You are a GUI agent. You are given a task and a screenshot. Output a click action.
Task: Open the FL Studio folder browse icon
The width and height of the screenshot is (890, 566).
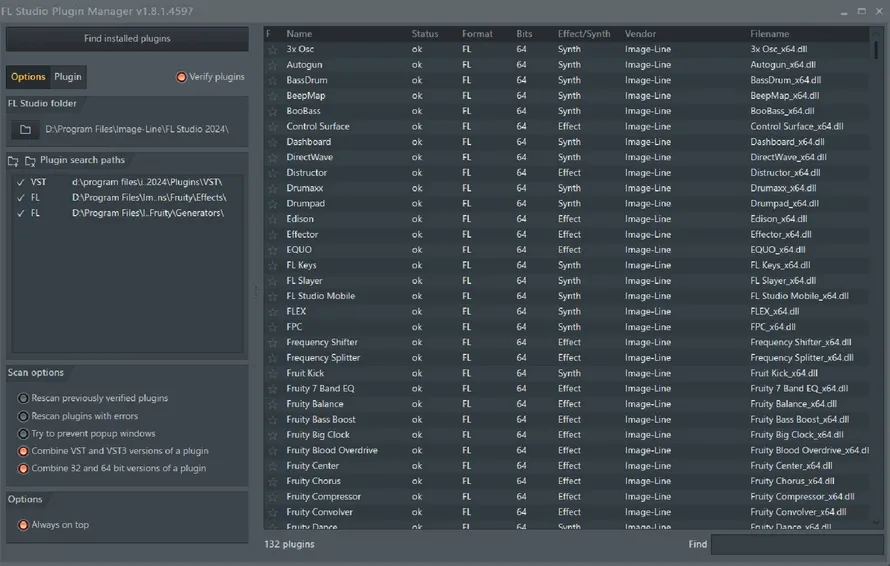tap(25, 129)
